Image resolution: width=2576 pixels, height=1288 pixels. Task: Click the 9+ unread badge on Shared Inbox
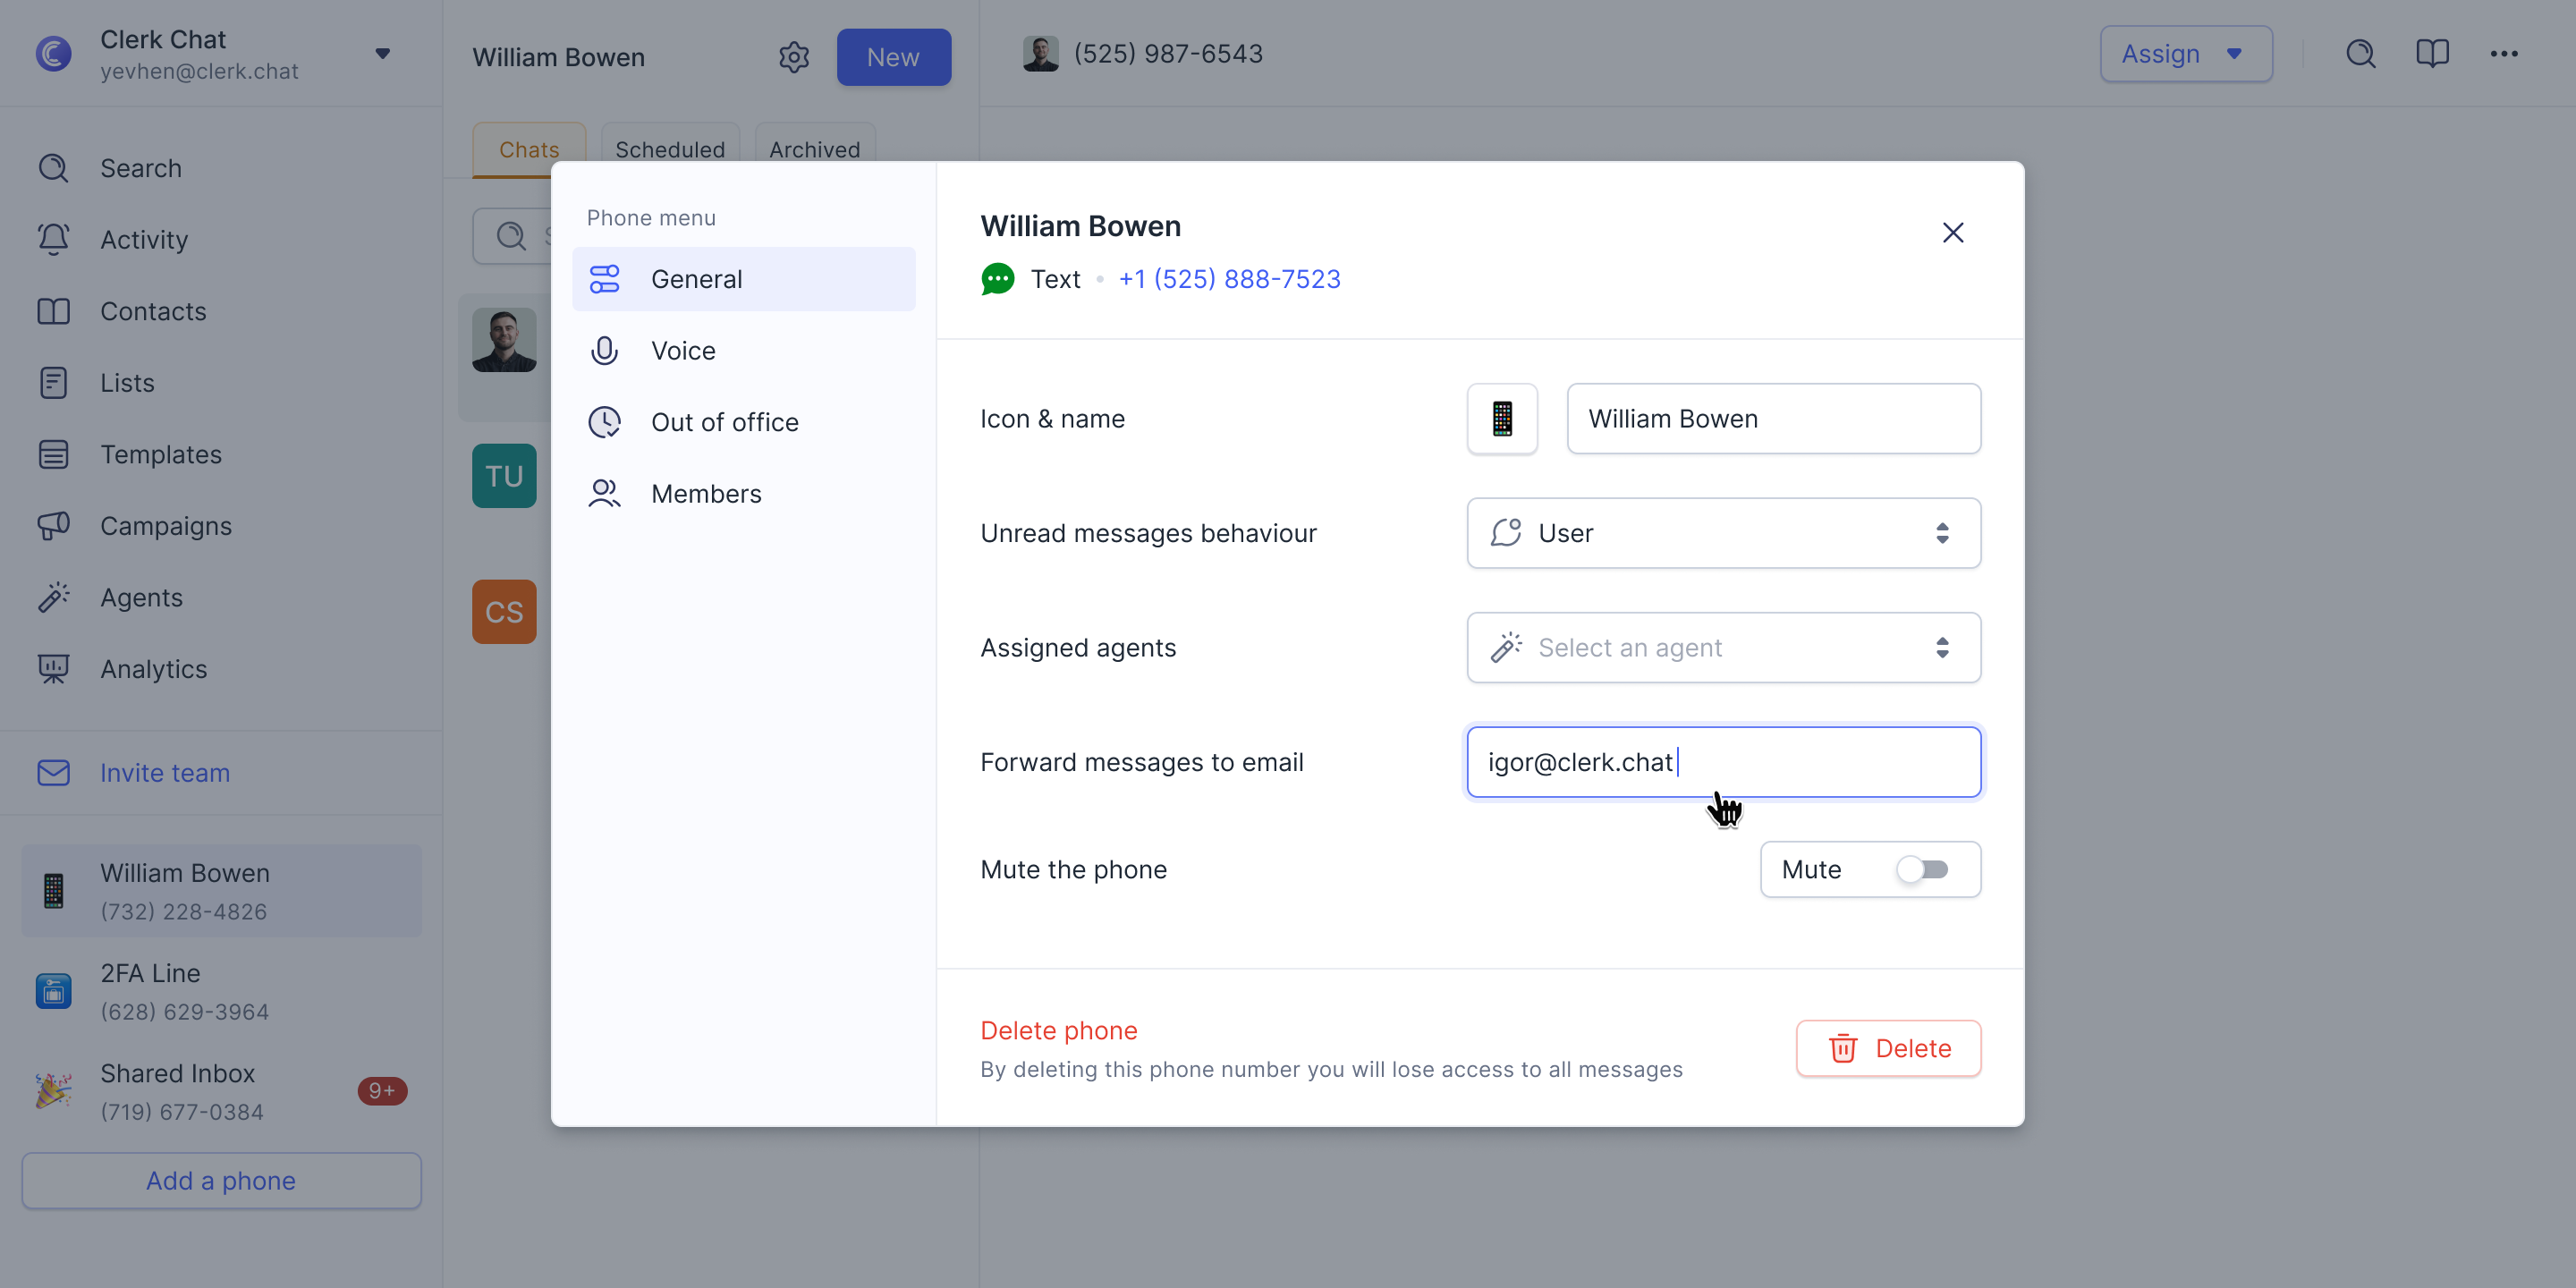point(382,1091)
